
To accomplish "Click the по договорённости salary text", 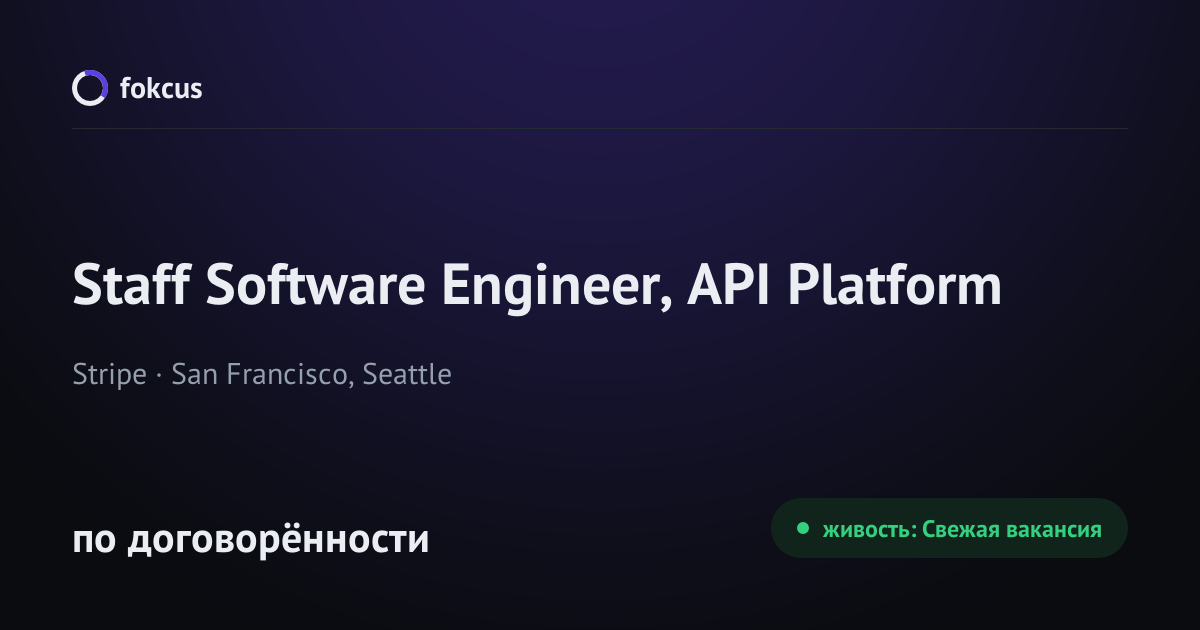I will point(251,539).
